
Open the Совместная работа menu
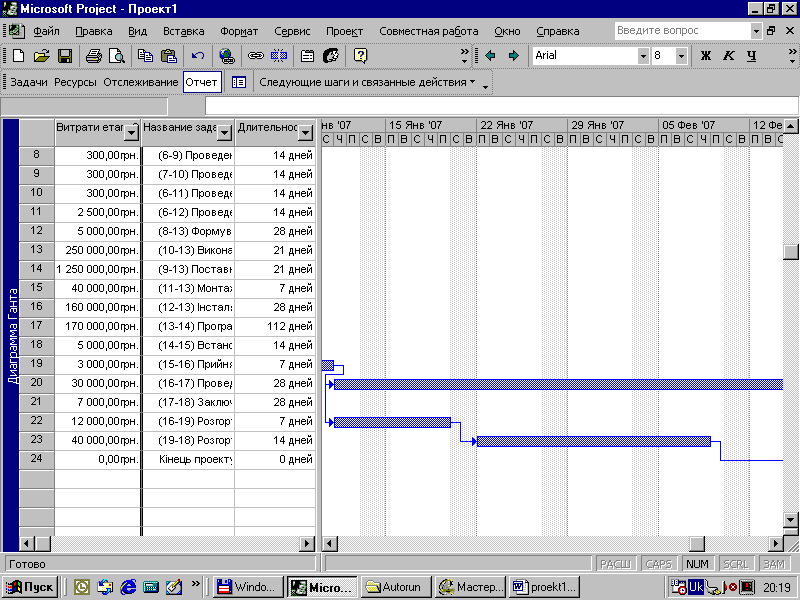pyautogui.click(x=429, y=31)
